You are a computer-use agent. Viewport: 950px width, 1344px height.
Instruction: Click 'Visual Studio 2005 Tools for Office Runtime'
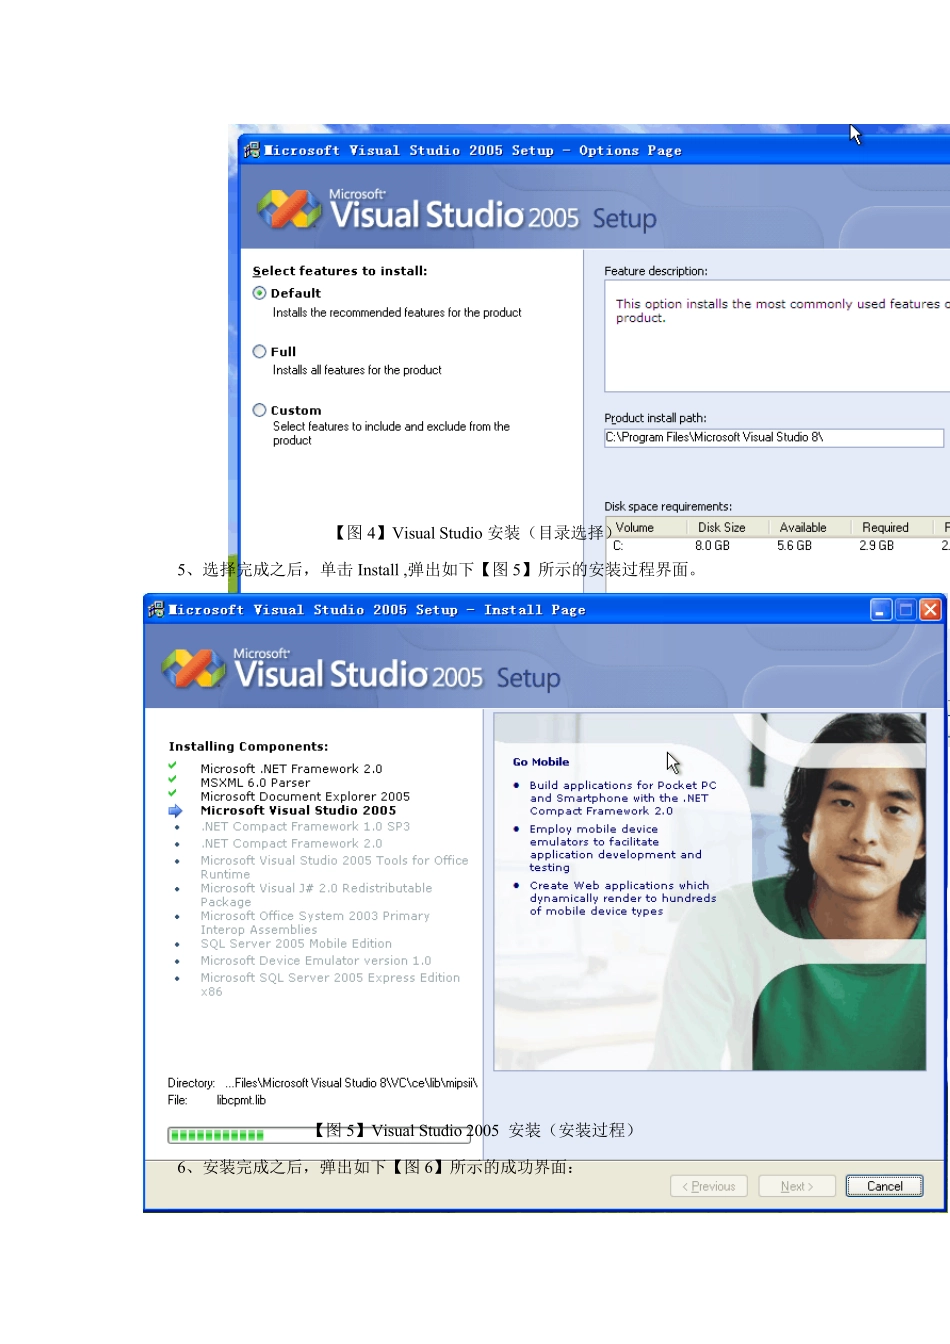coord(334,867)
